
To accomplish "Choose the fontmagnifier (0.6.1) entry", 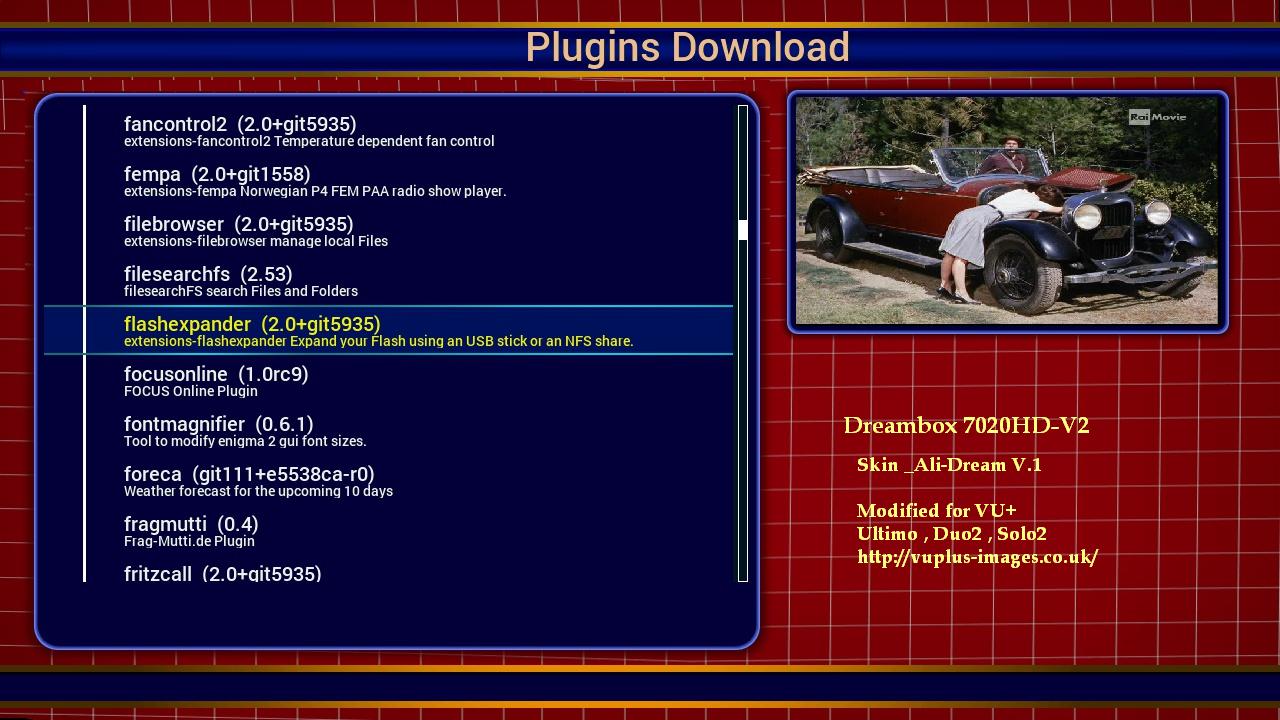I will tap(388, 431).
